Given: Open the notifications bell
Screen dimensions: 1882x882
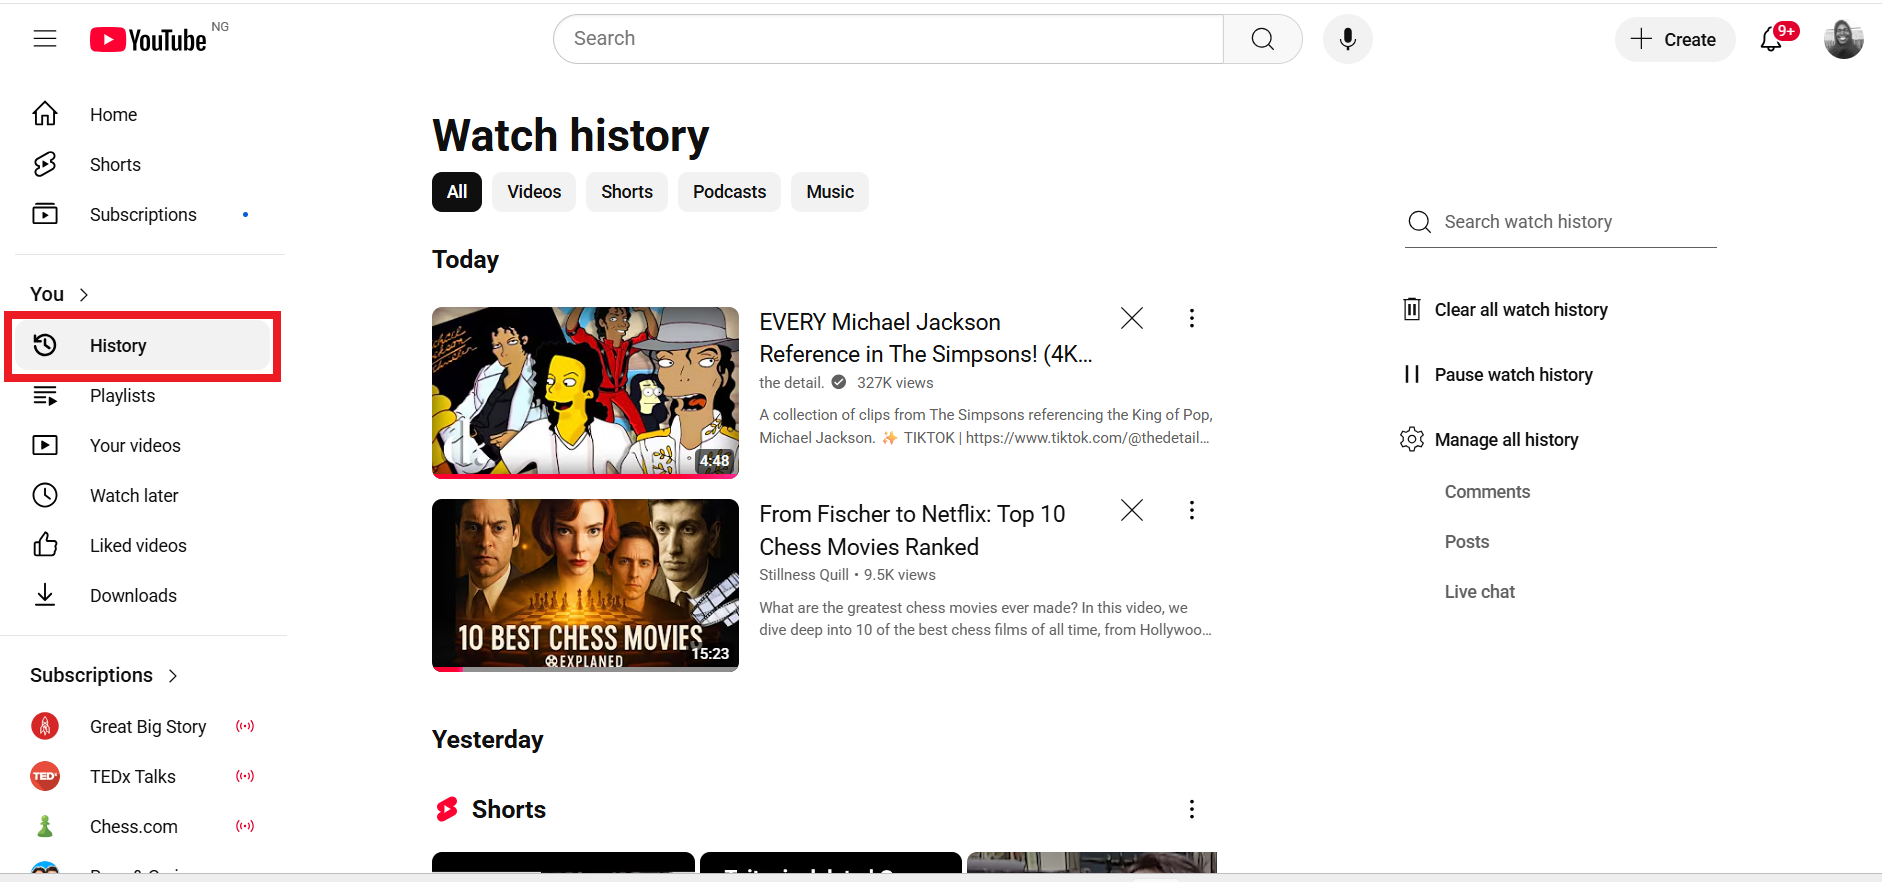Looking at the screenshot, I should coord(1772,39).
